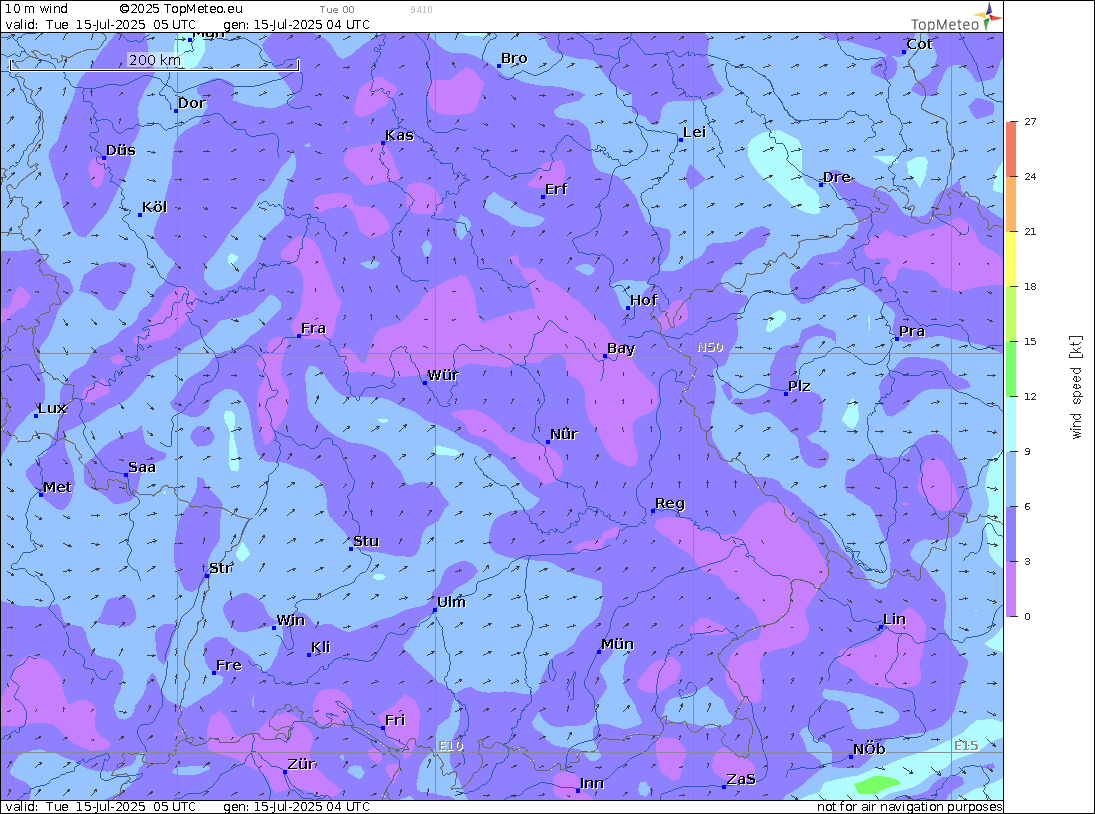
Task: Click the Lei city label
Action: [694, 133]
